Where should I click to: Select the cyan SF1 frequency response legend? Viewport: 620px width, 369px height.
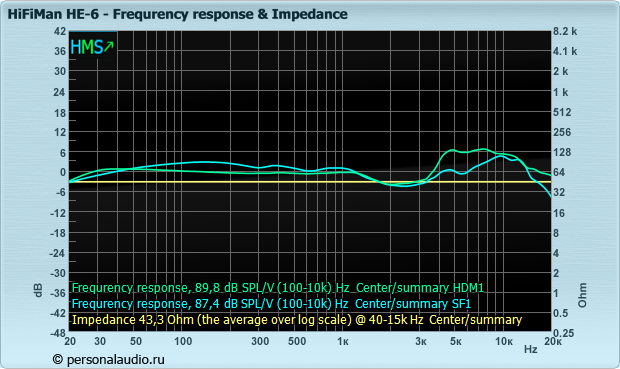pos(271,304)
